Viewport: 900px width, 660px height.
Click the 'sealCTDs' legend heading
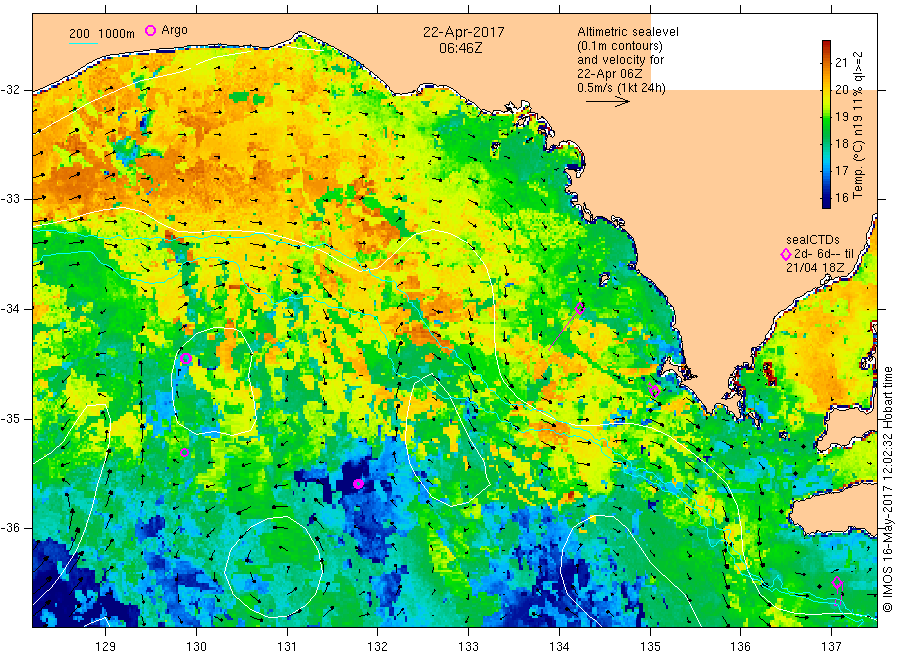click(x=813, y=240)
